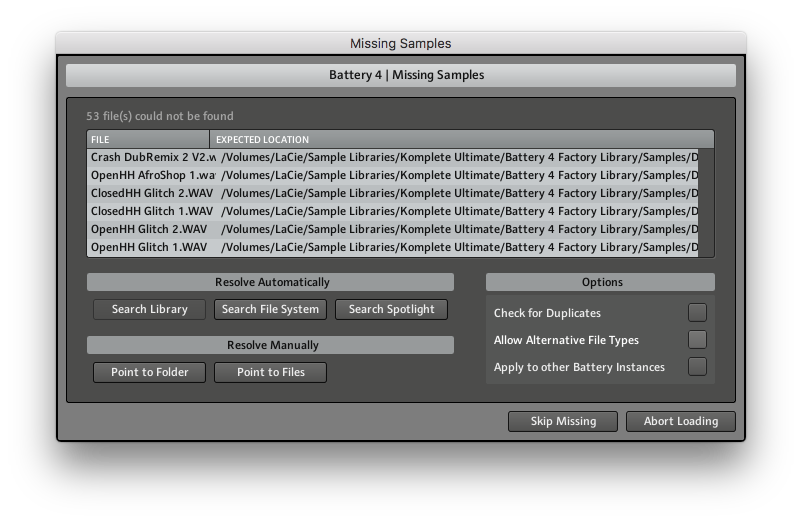Enable Check for Duplicates checkbox

pos(697,312)
